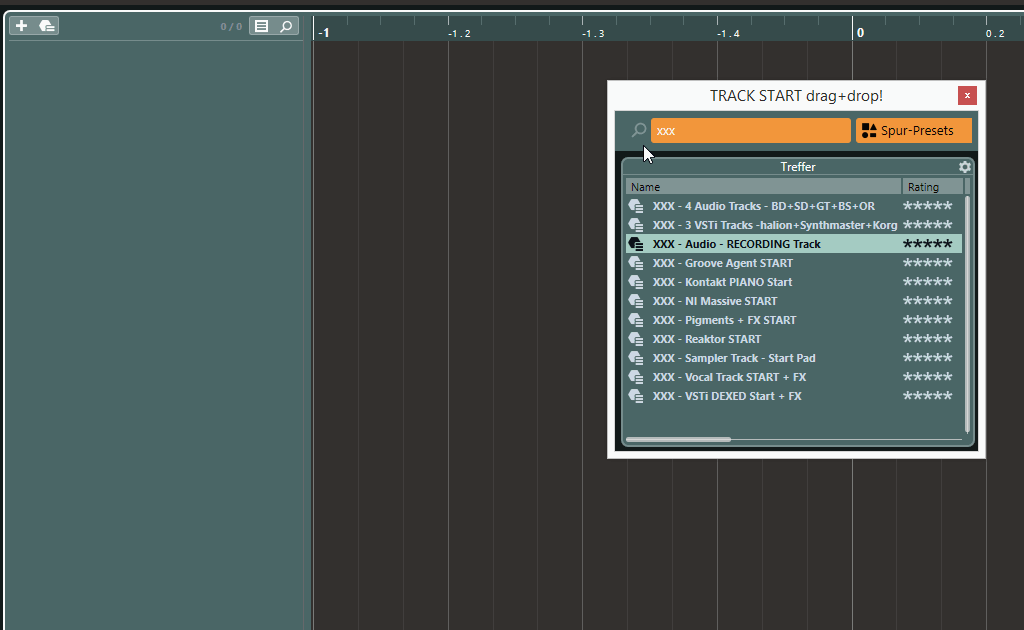Click preset icon of Groove Agent START
The image size is (1024, 630).
tap(636, 263)
